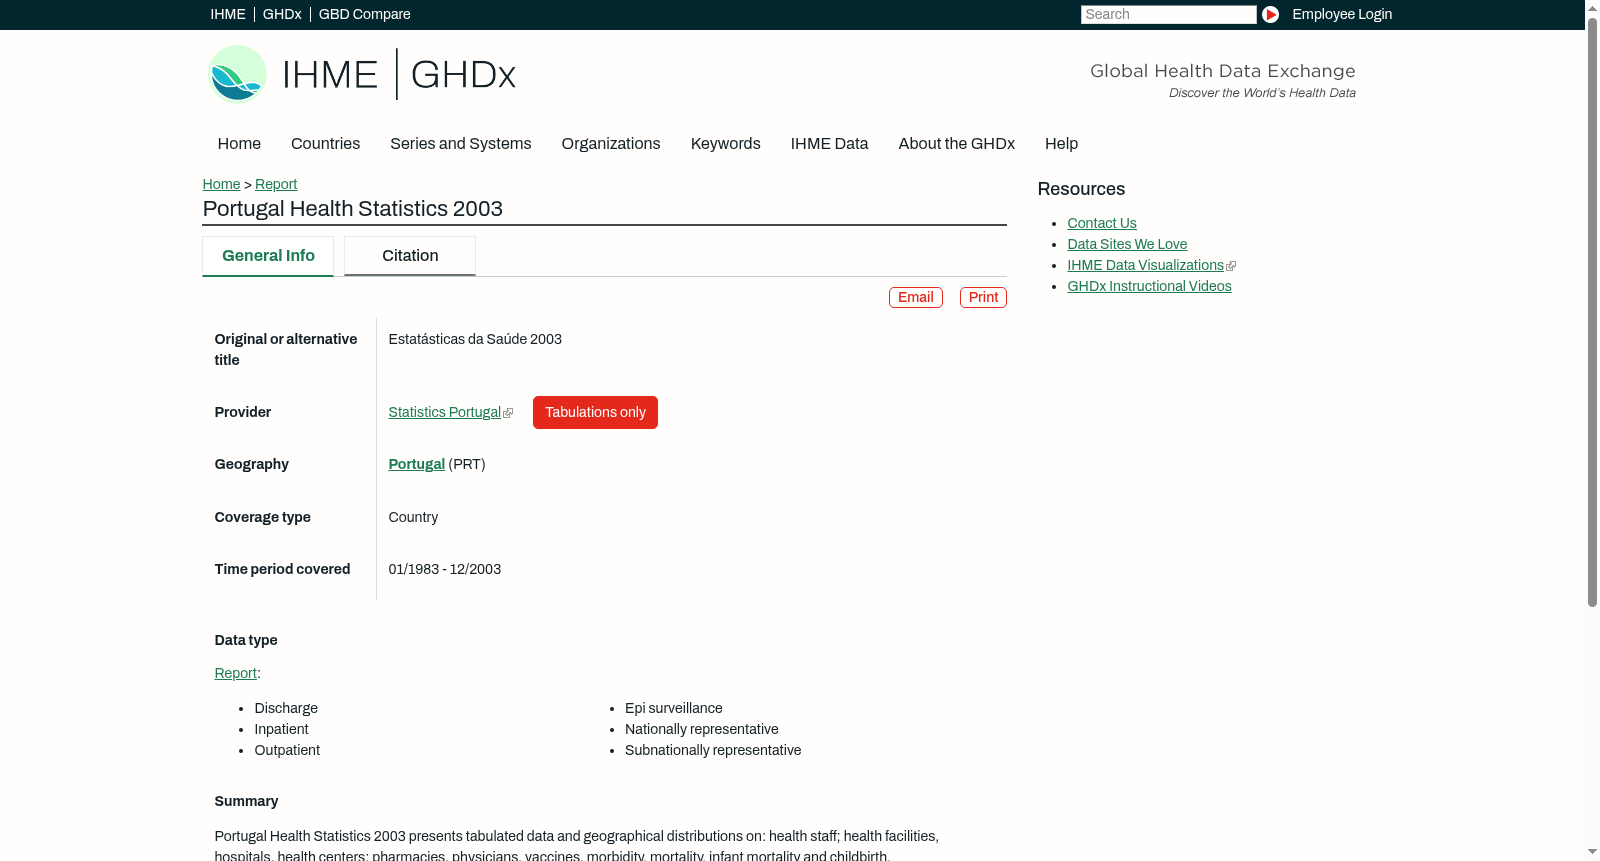The image size is (1600, 861).
Task: Focus the Search input field
Action: 1168,14
